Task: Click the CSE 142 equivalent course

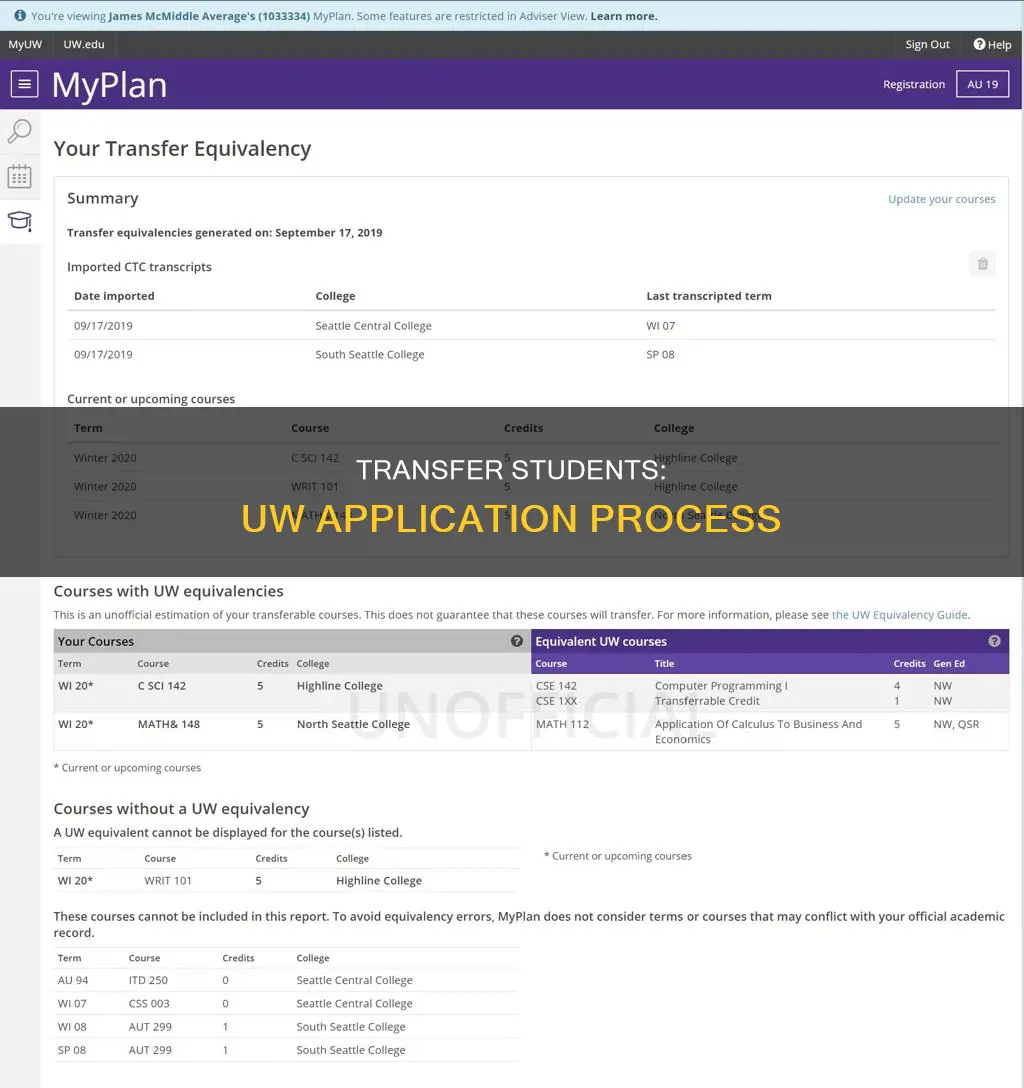Action: (x=556, y=686)
